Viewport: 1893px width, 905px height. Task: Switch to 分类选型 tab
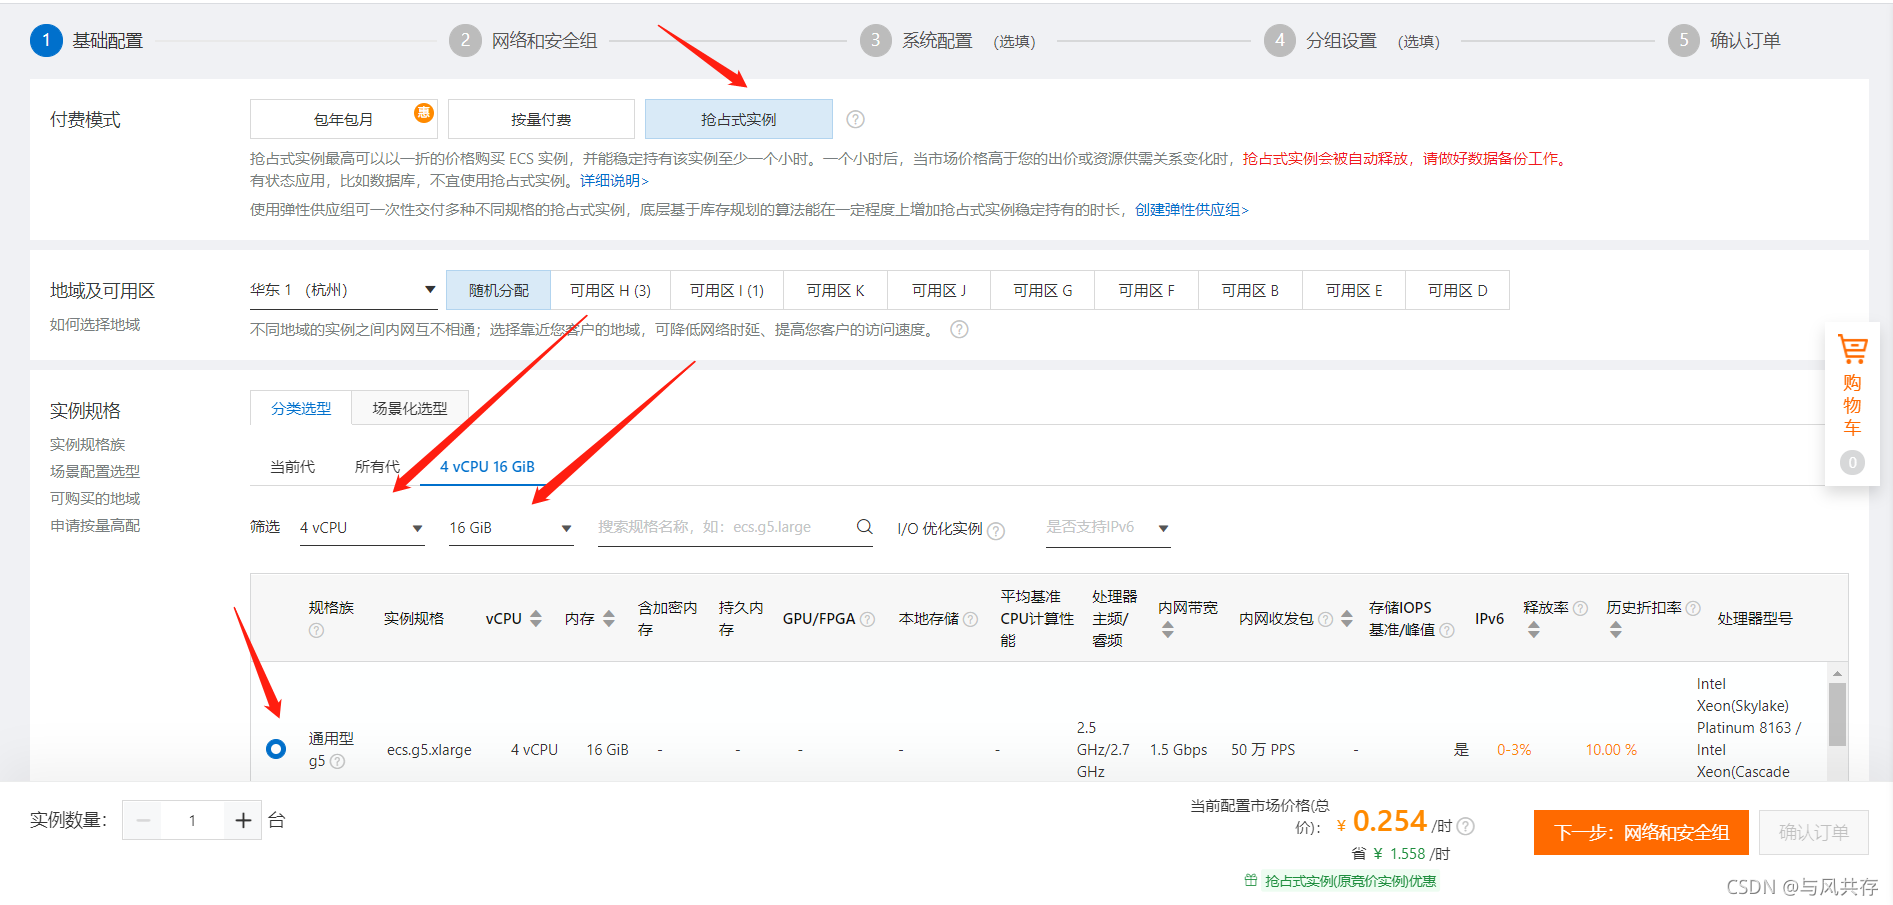[x=301, y=408]
